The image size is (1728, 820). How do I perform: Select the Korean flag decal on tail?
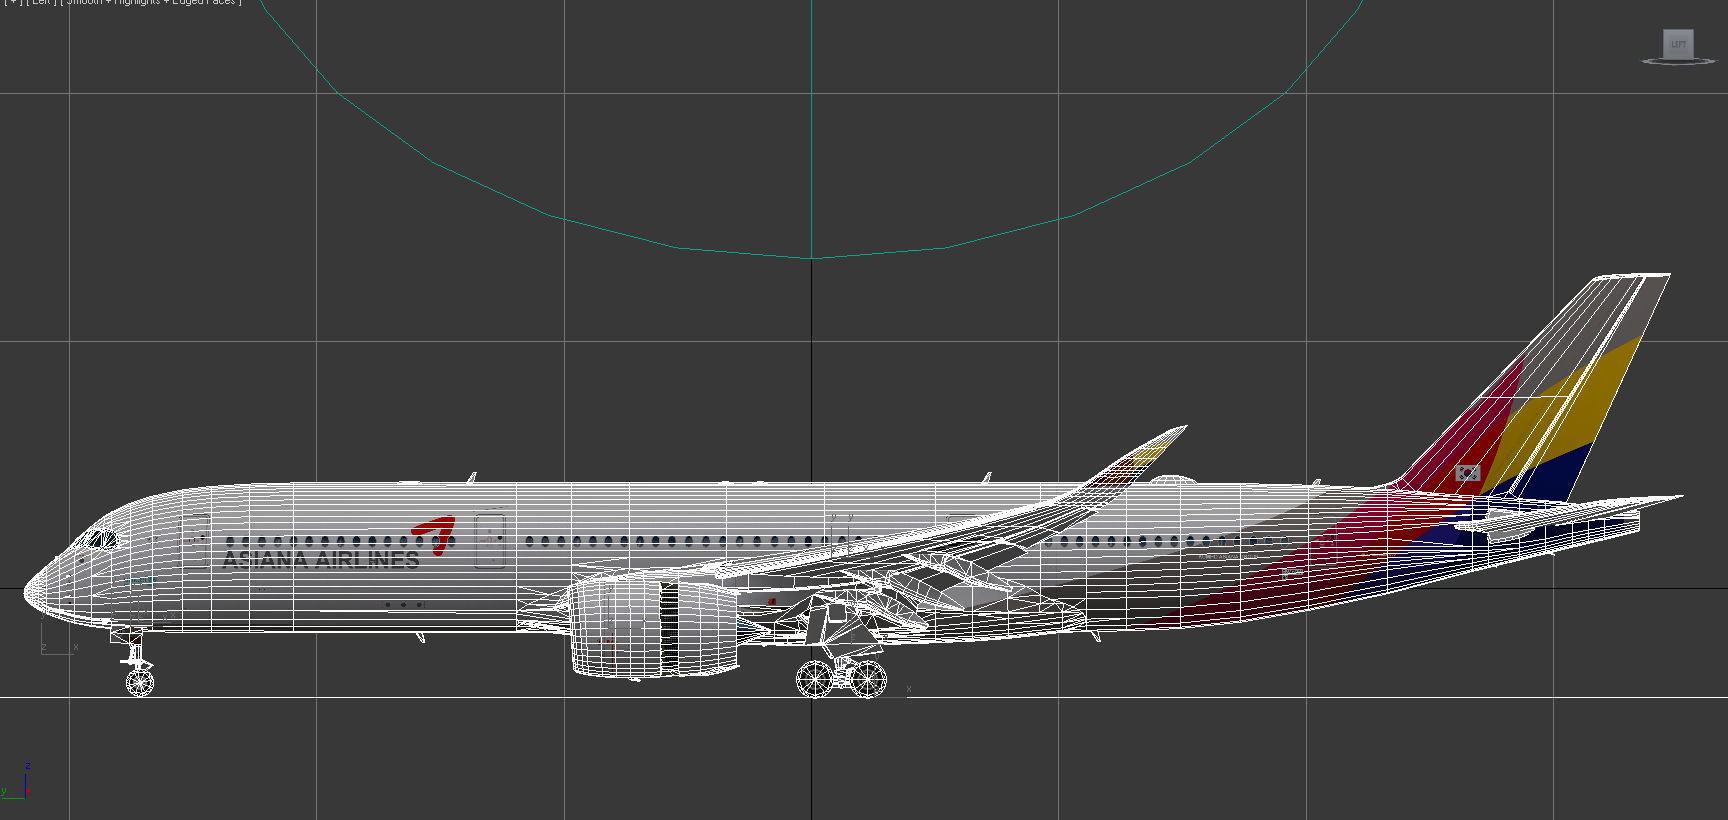[1467, 473]
